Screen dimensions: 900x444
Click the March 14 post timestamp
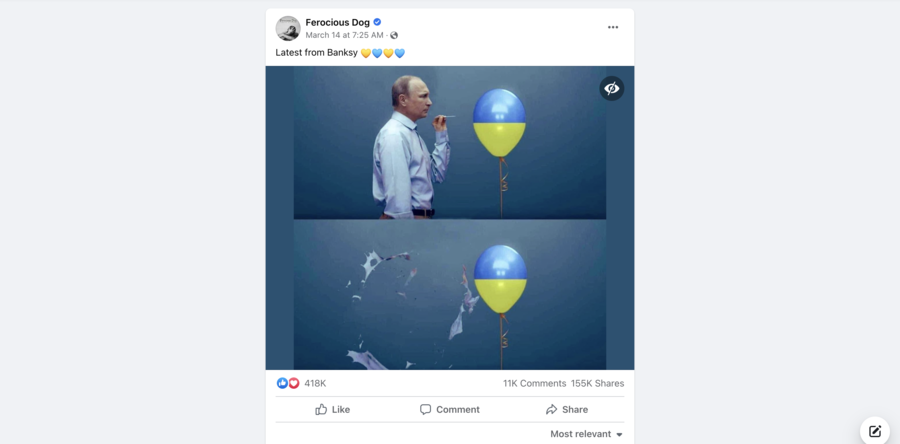(x=345, y=36)
